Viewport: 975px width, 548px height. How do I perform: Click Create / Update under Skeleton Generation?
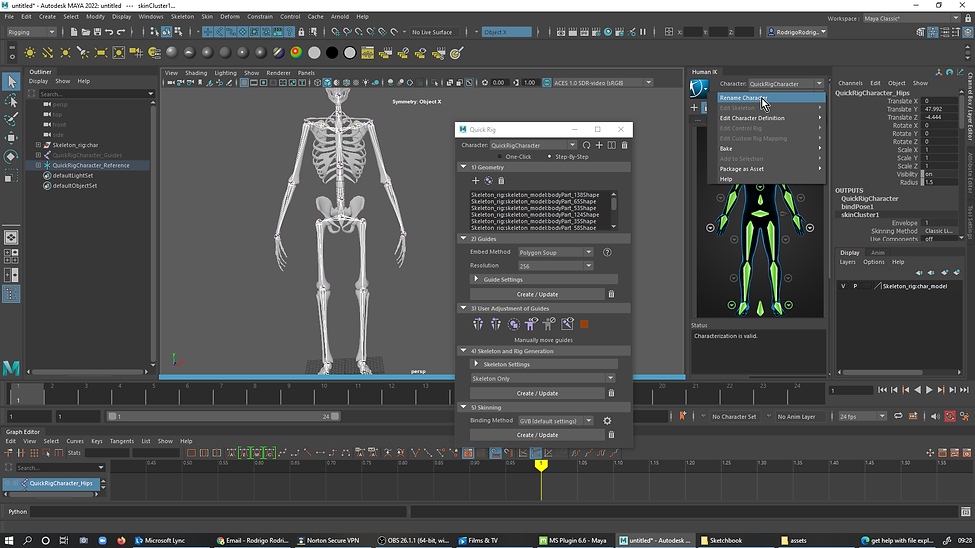coord(537,393)
